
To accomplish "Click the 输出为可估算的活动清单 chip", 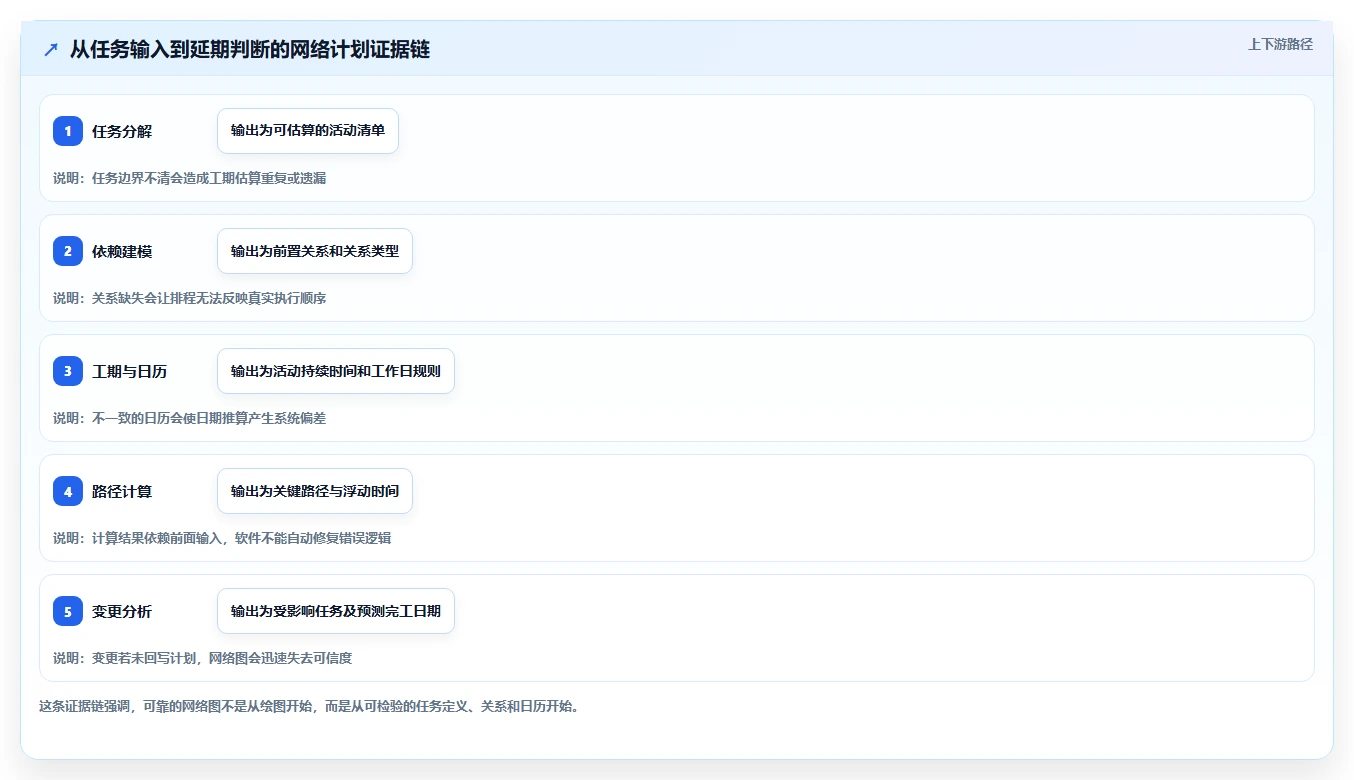I will [x=308, y=131].
